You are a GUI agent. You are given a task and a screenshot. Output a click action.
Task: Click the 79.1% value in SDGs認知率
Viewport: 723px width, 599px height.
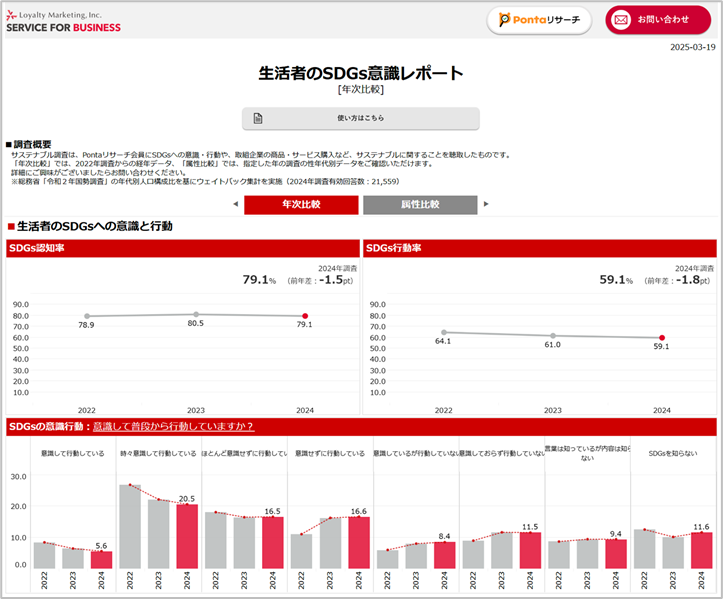pyautogui.click(x=259, y=279)
